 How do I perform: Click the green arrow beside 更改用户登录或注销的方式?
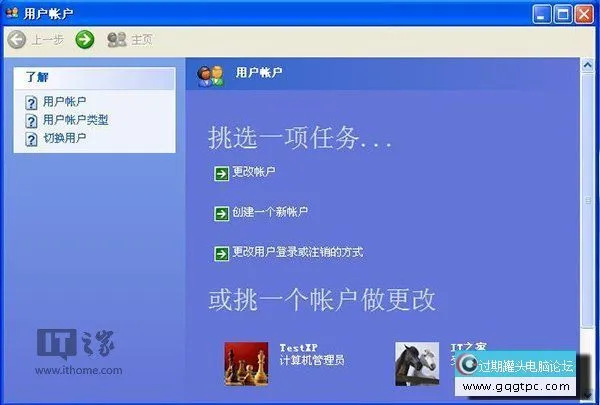(x=221, y=253)
